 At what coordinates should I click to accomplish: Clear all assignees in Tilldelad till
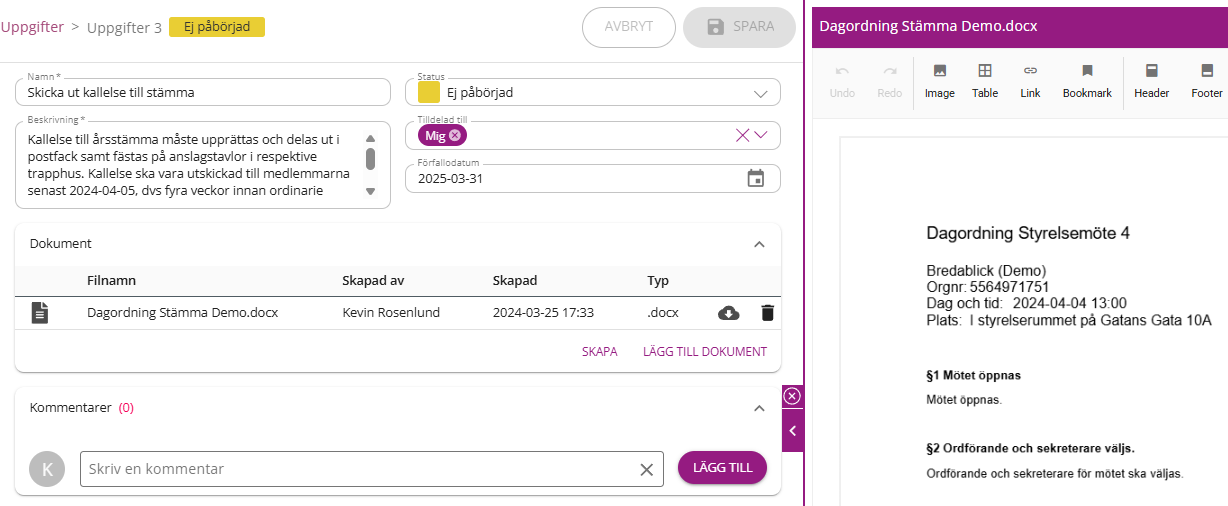[742, 135]
